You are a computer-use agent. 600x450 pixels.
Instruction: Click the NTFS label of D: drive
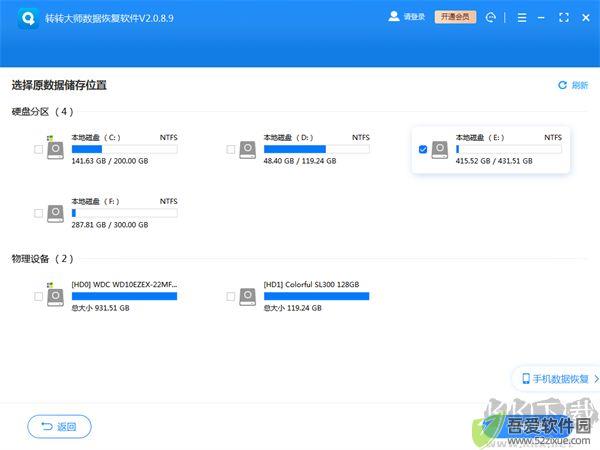[361, 137]
